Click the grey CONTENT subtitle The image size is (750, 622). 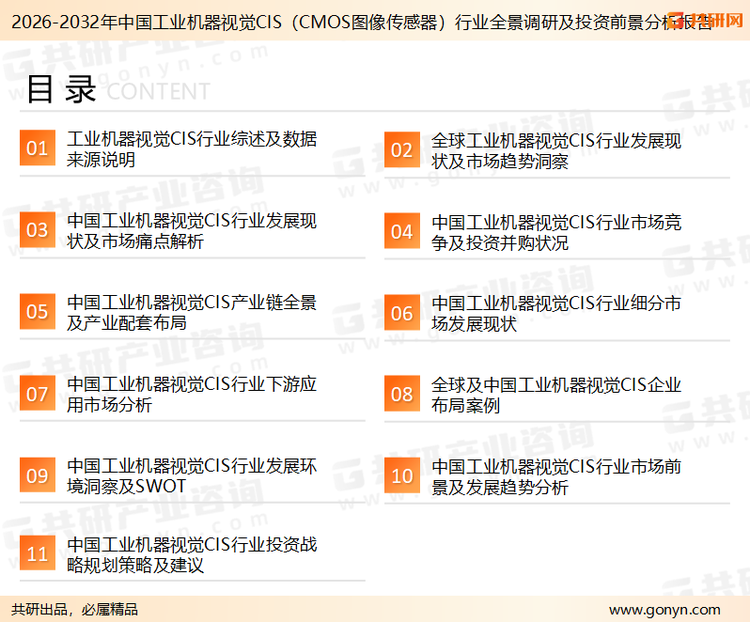point(158,91)
